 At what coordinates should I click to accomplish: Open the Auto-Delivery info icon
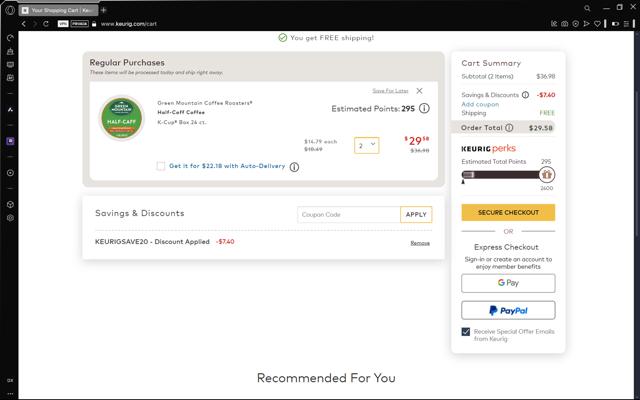click(x=294, y=167)
